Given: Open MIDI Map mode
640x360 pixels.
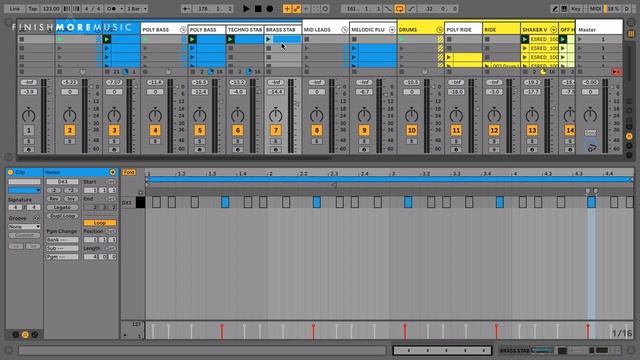Looking at the screenshot, I should pos(596,9).
